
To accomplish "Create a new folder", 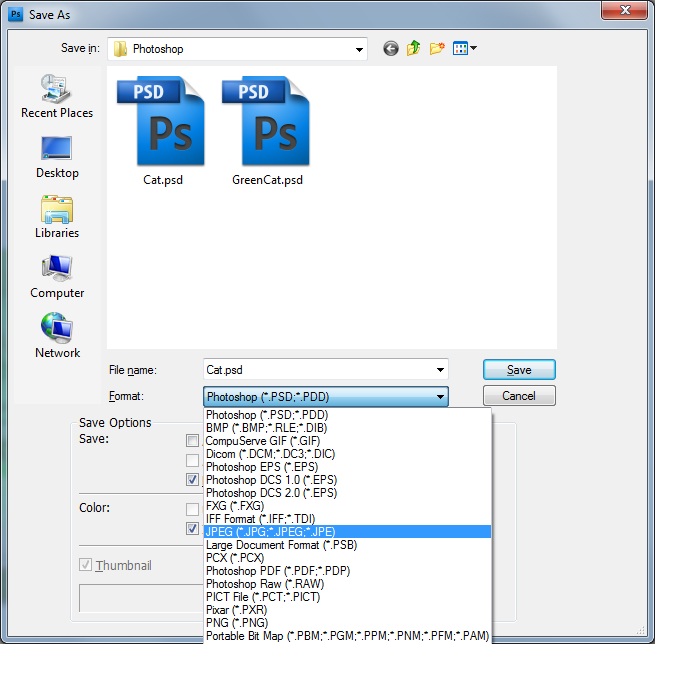I will point(437,48).
